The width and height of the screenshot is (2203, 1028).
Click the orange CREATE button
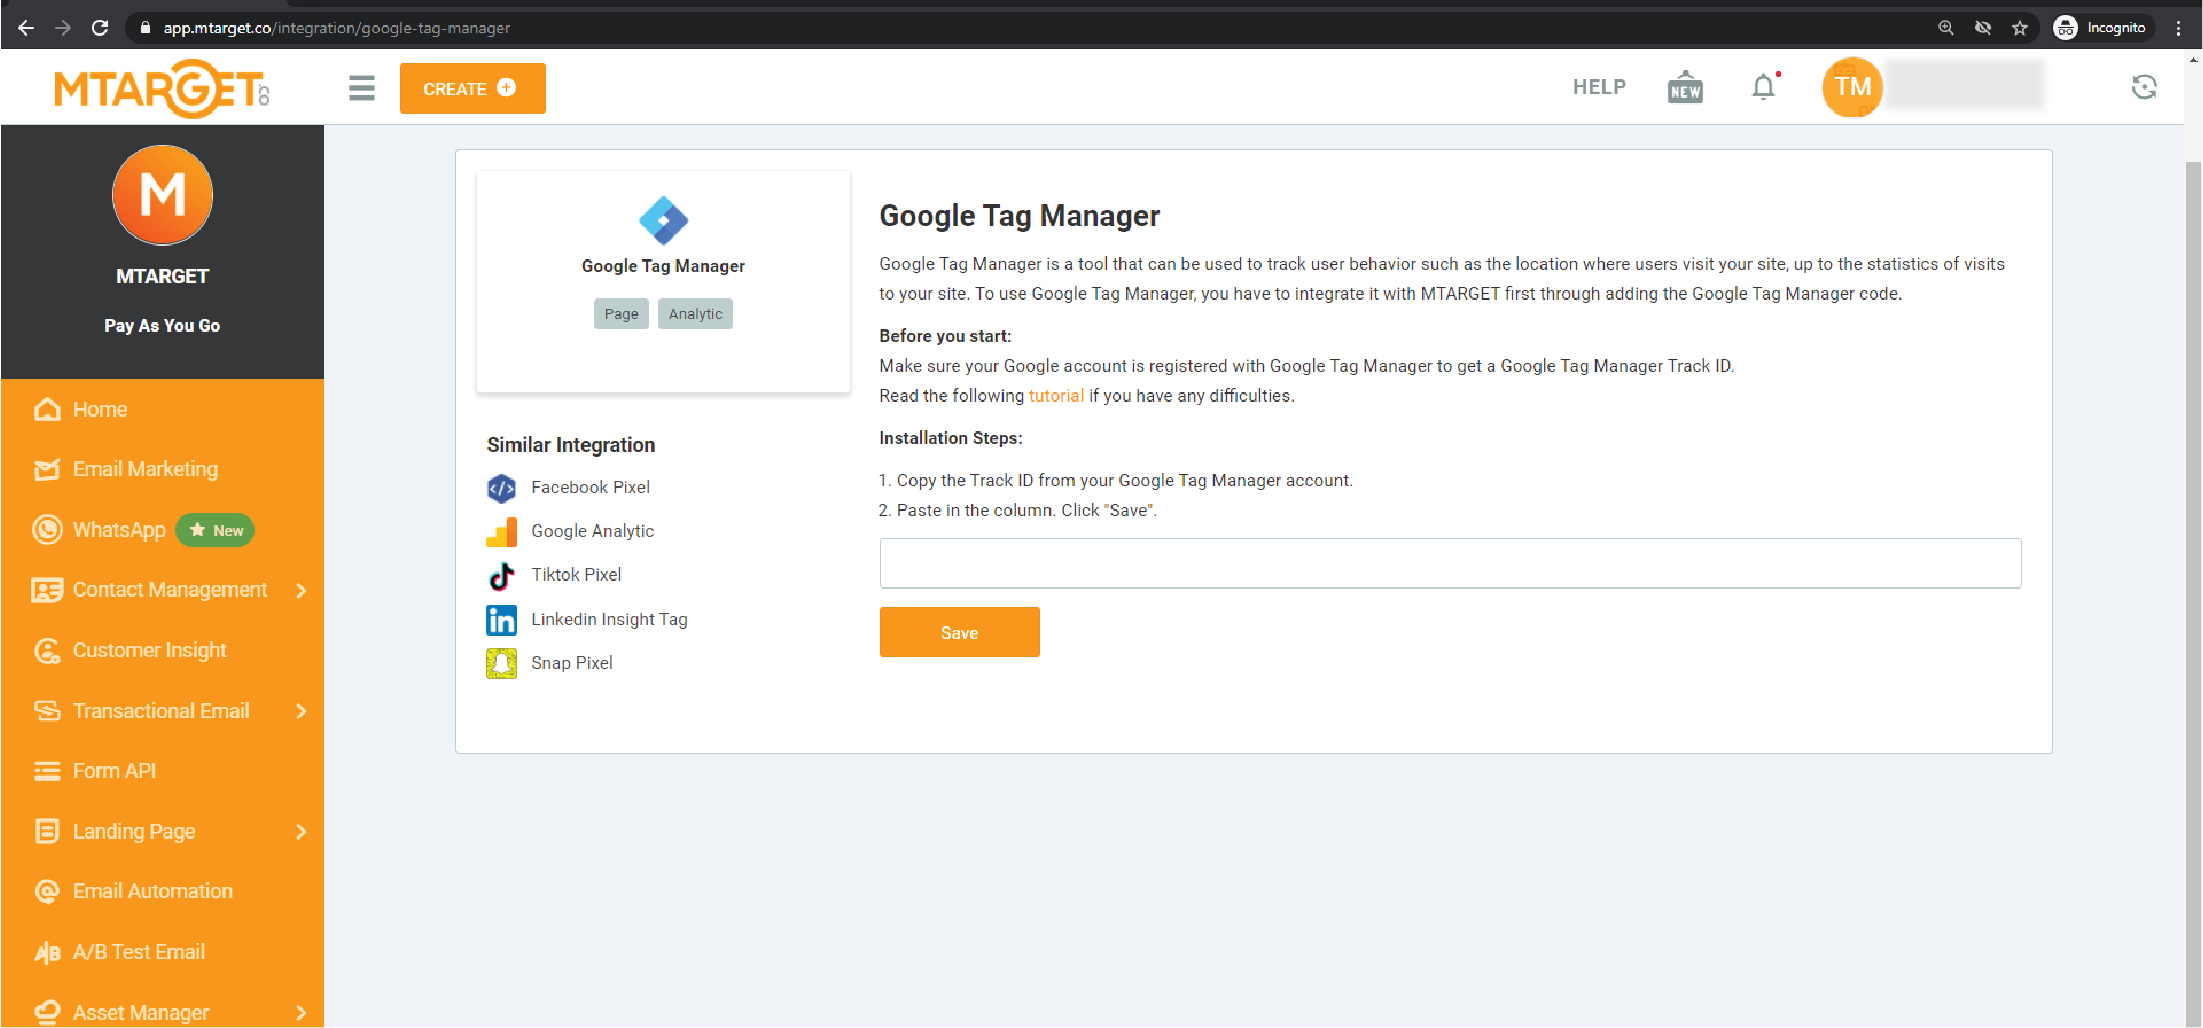(473, 88)
